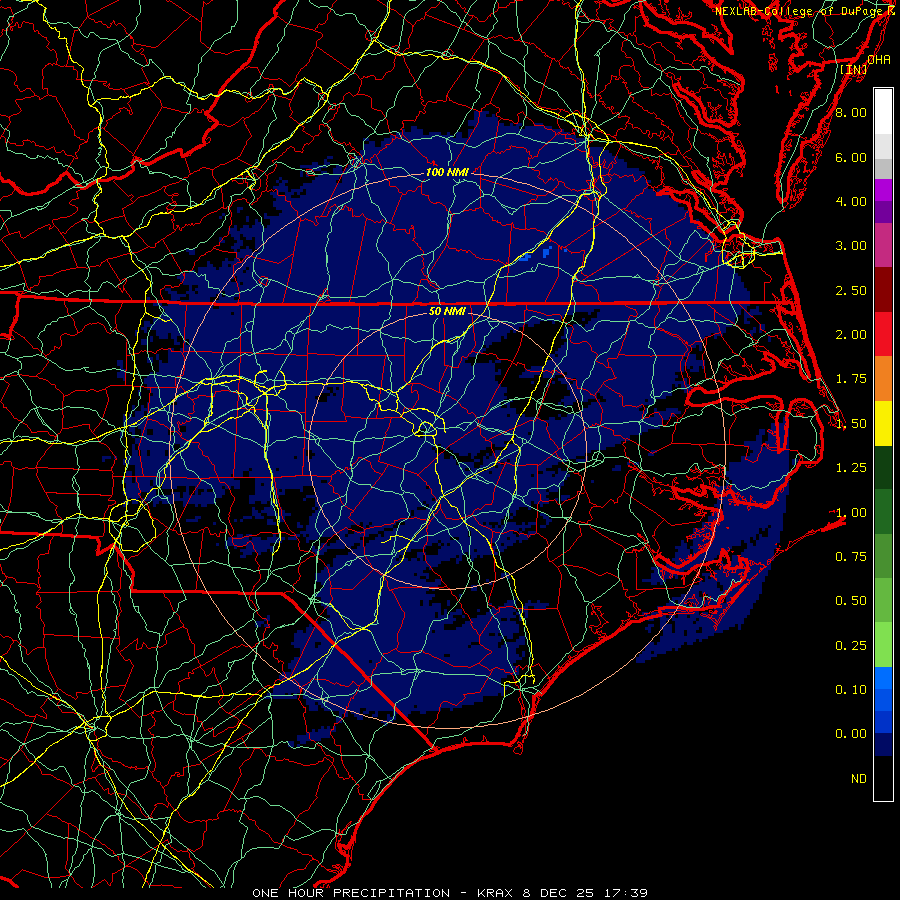Pick the orange legend swatch near 1.75

coord(883,379)
